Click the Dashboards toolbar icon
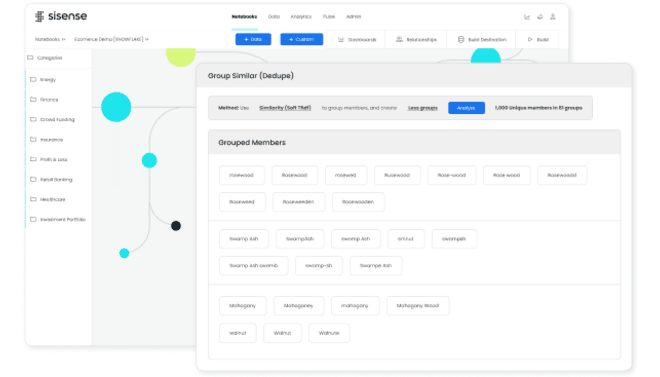 point(341,40)
